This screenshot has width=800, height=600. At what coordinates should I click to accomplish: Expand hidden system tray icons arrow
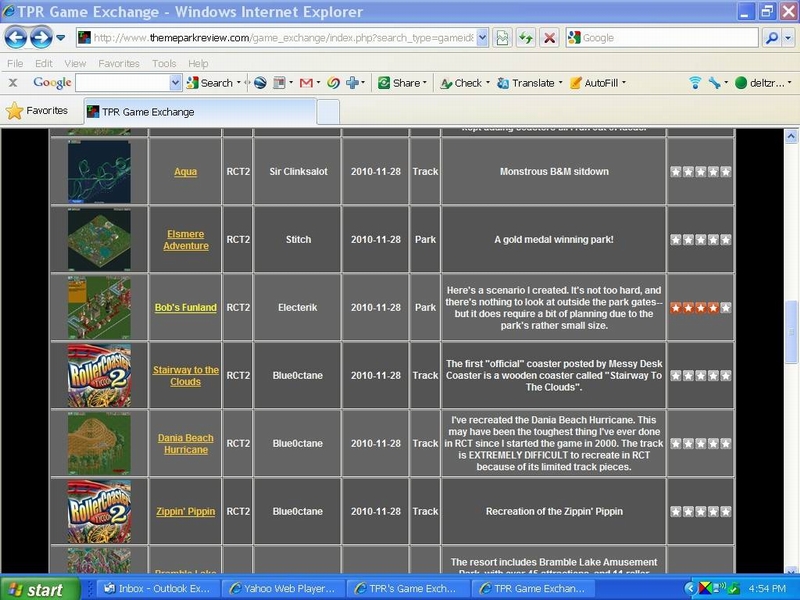click(x=689, y=589)
